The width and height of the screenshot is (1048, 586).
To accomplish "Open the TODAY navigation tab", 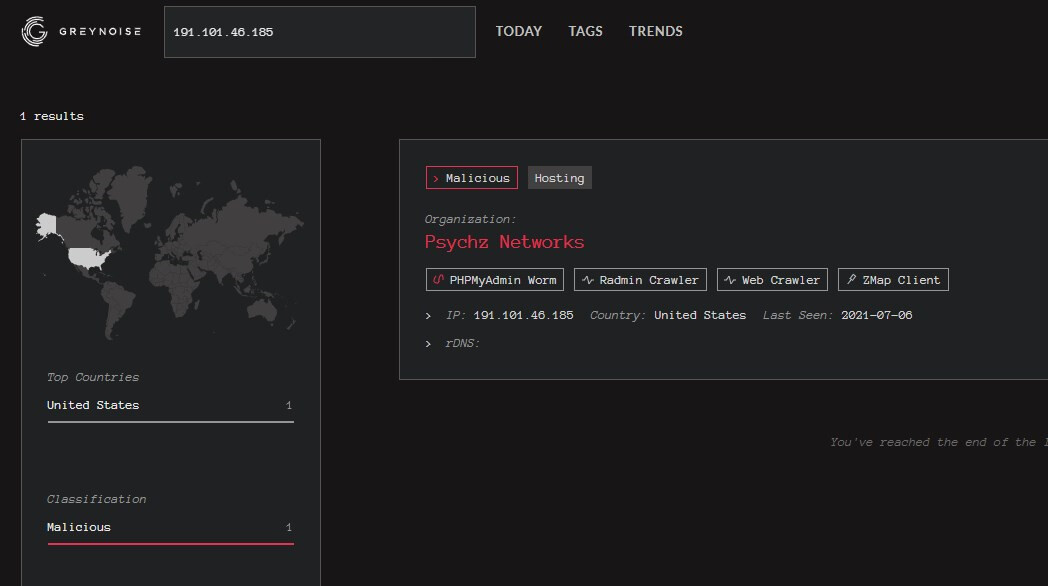I will (x=519, y=31).
